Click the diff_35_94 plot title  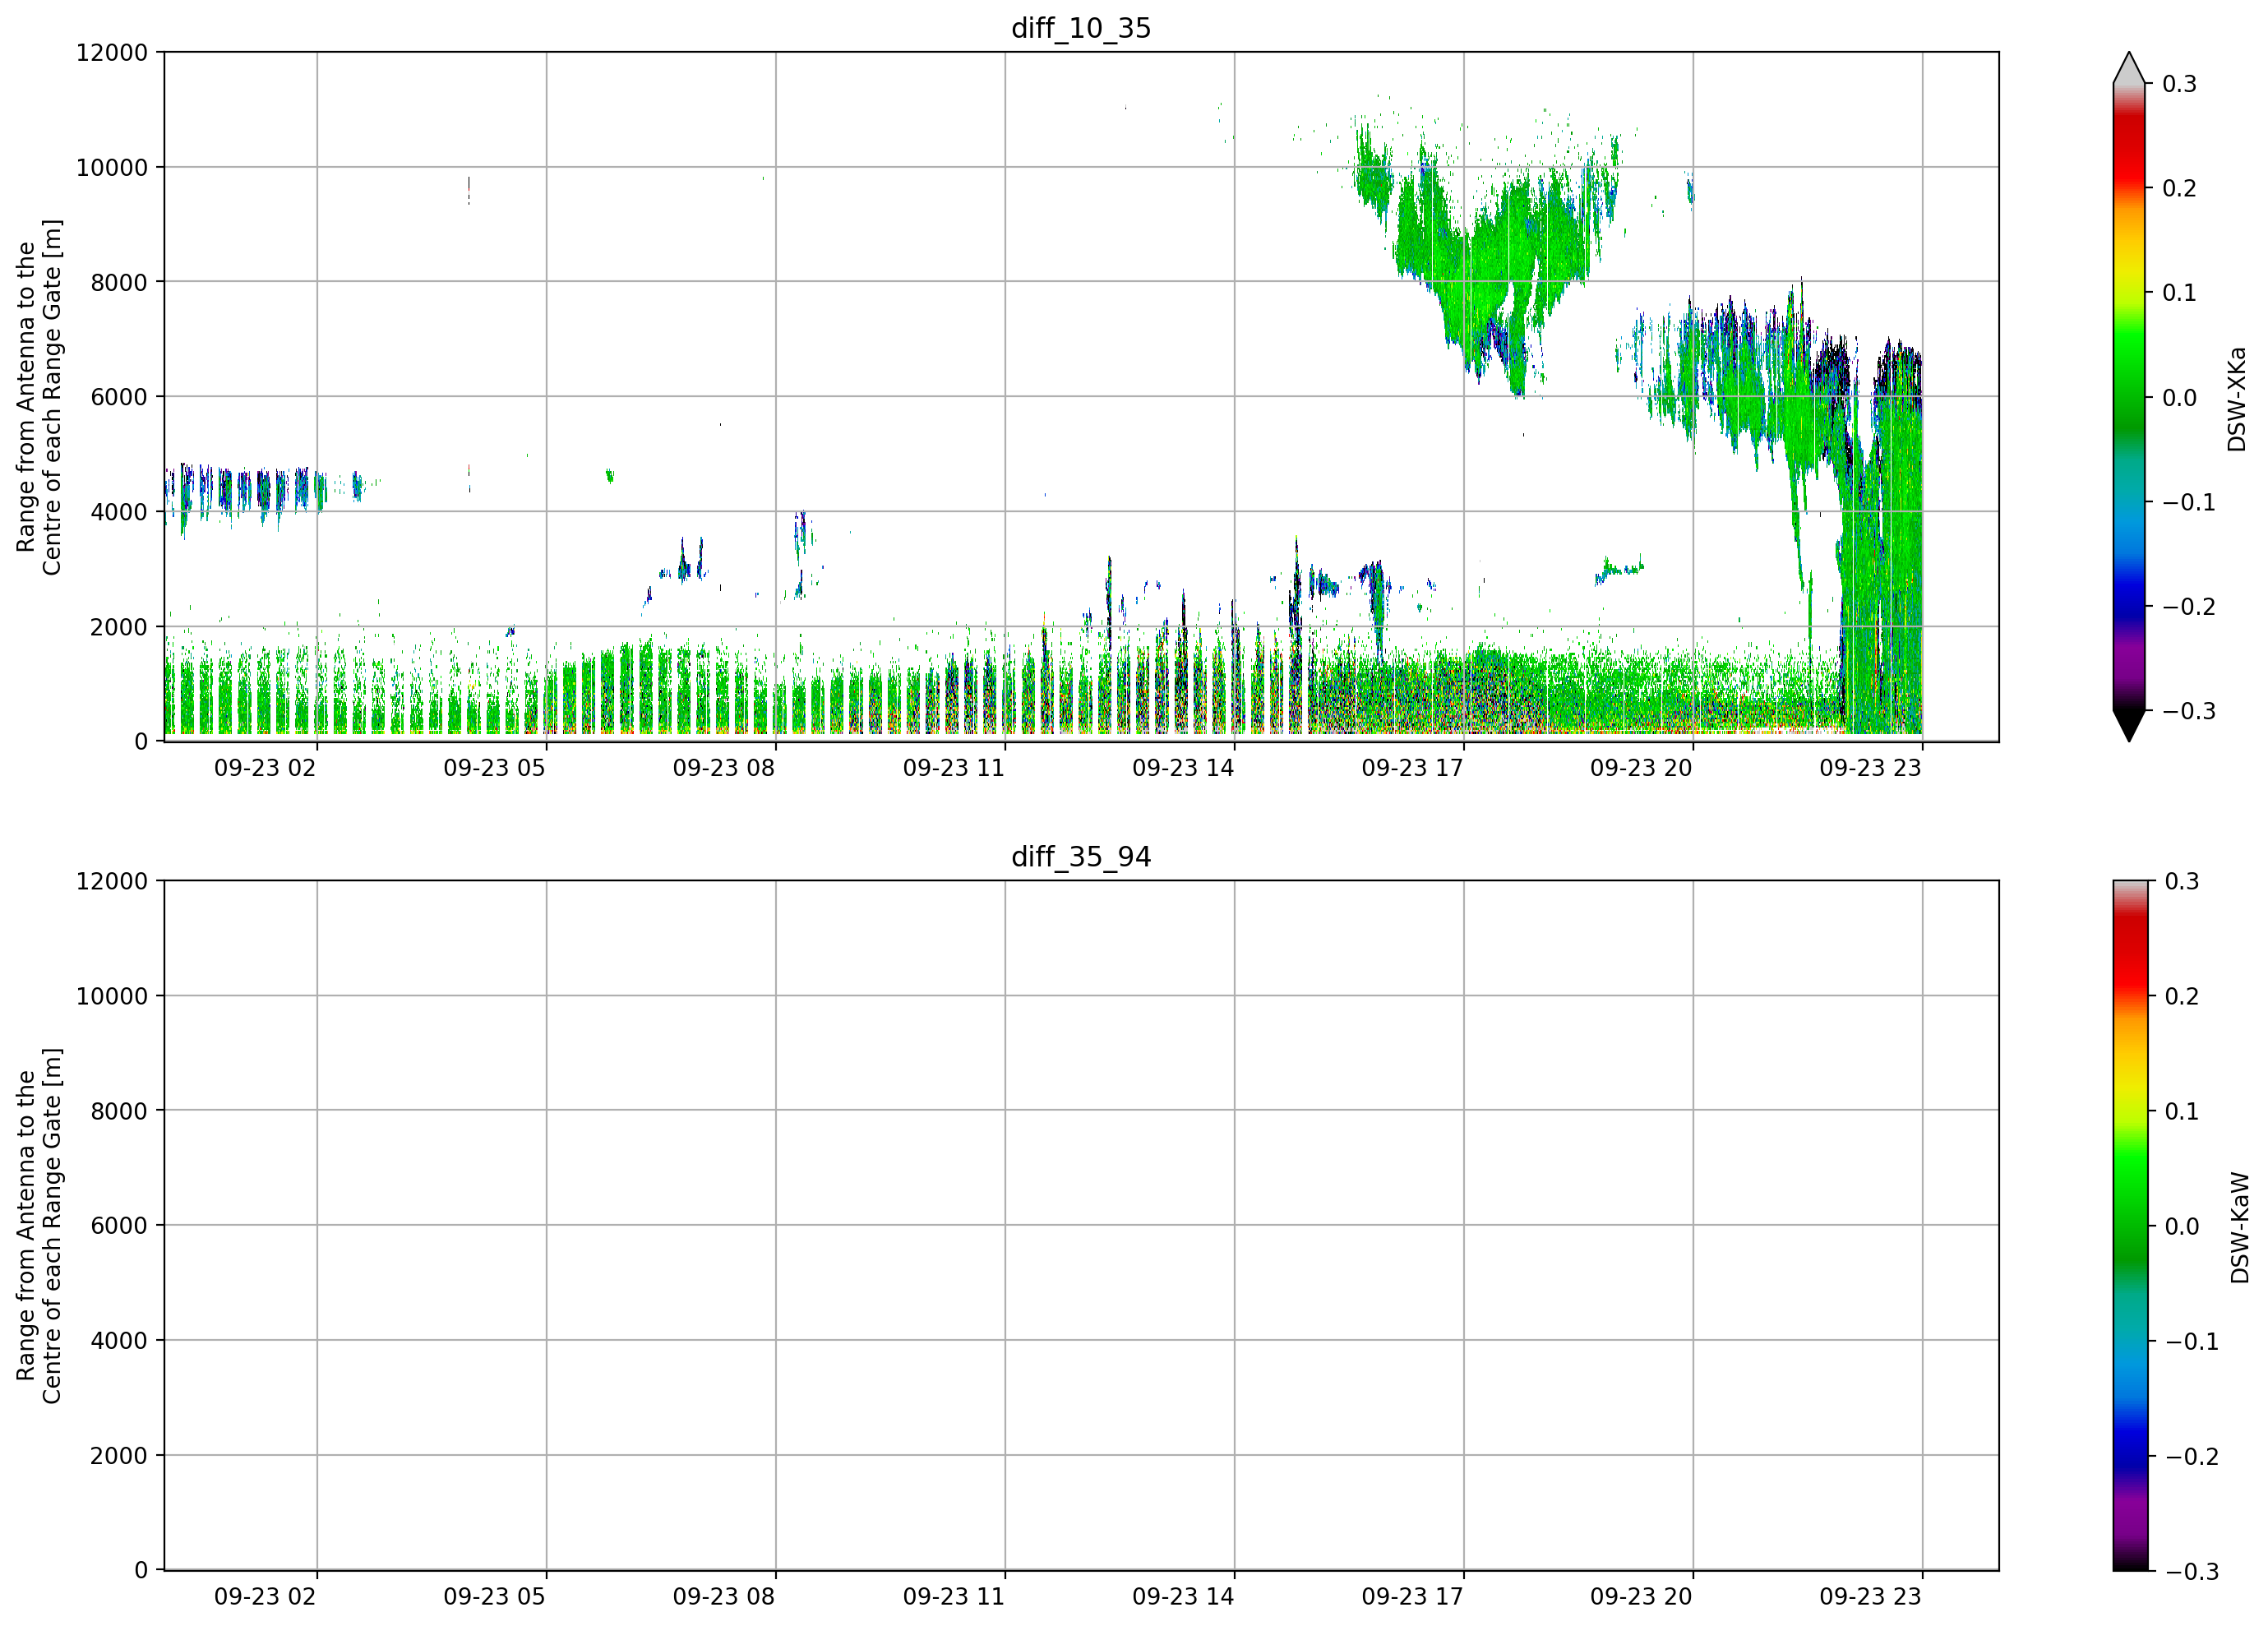[x=1081, y=857]
